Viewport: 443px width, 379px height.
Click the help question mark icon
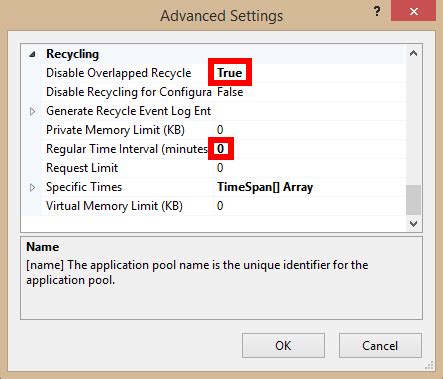(x=377, y=12)
